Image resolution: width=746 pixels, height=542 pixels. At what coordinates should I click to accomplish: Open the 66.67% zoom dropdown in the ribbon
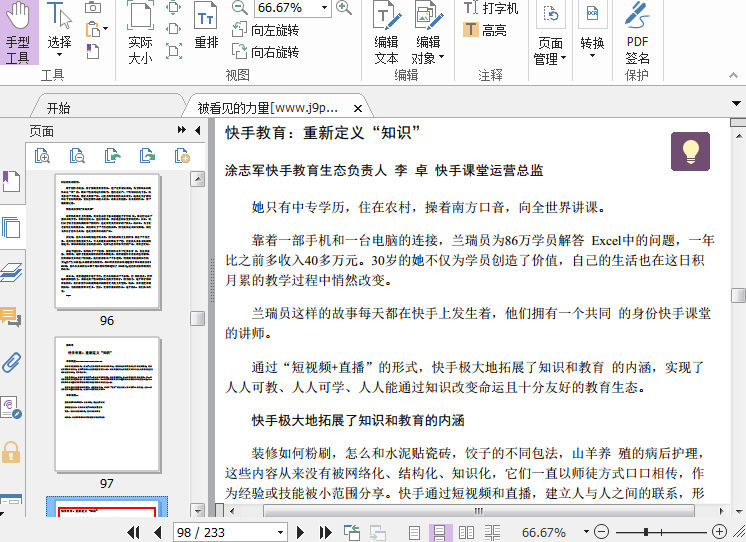coord(324,8)
